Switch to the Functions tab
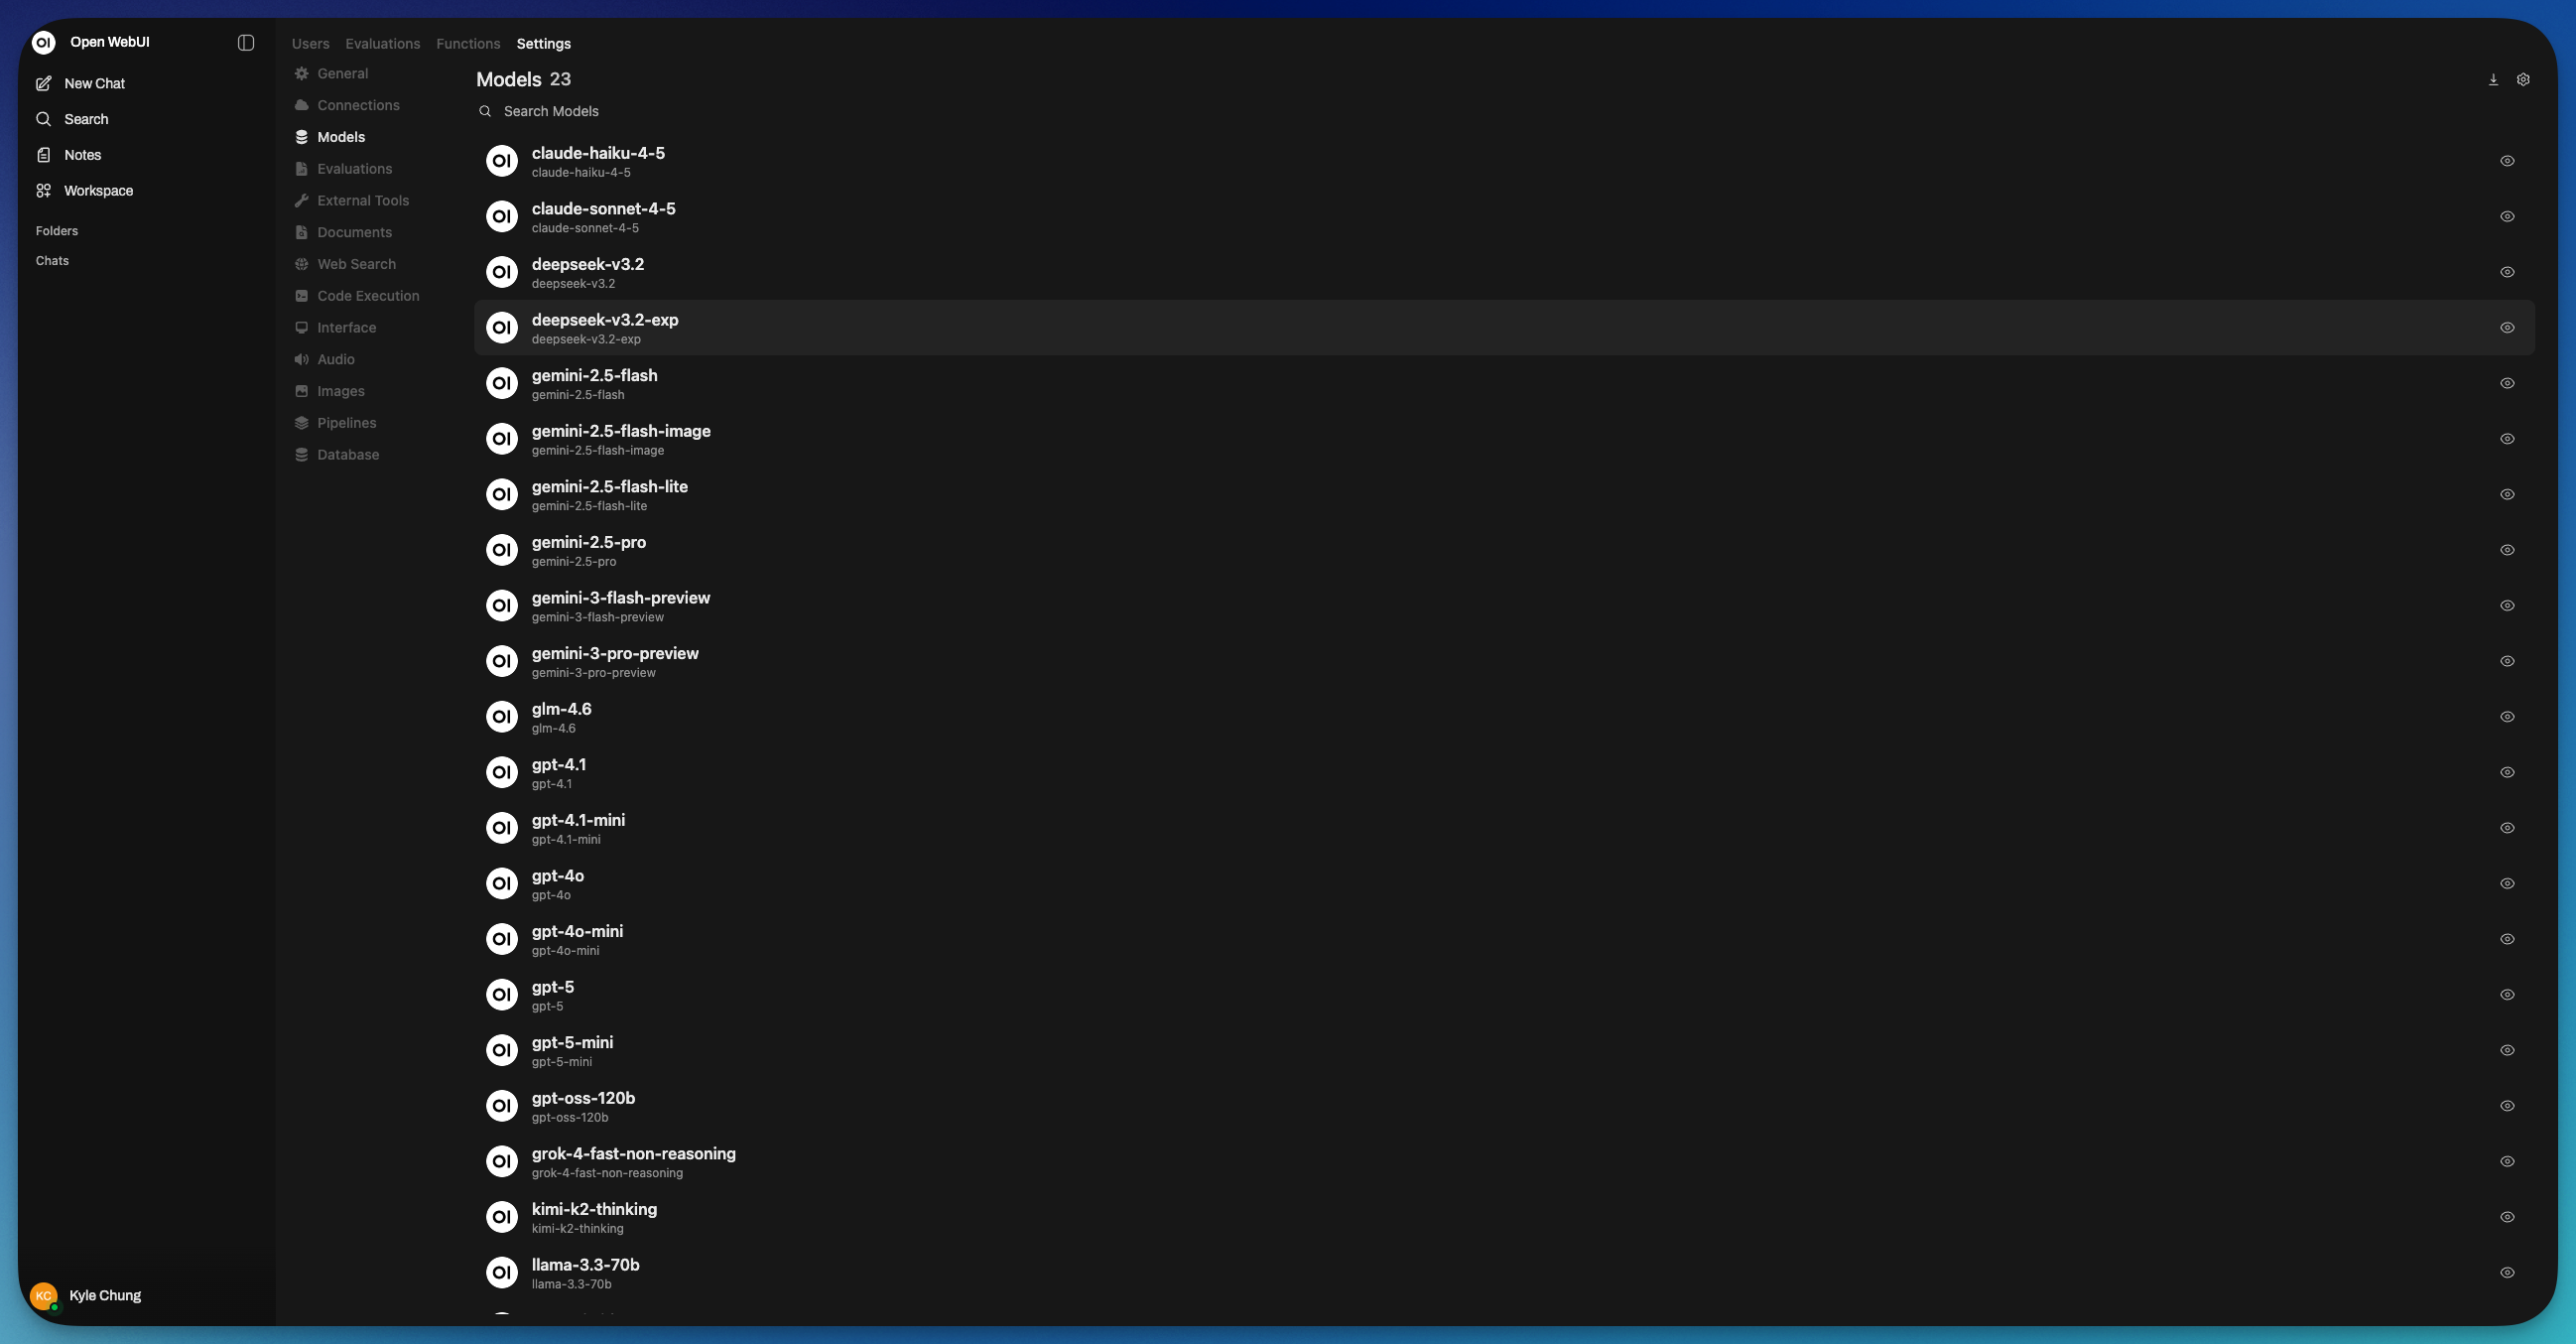The image size is (2576, 1344). coord(468,44)
